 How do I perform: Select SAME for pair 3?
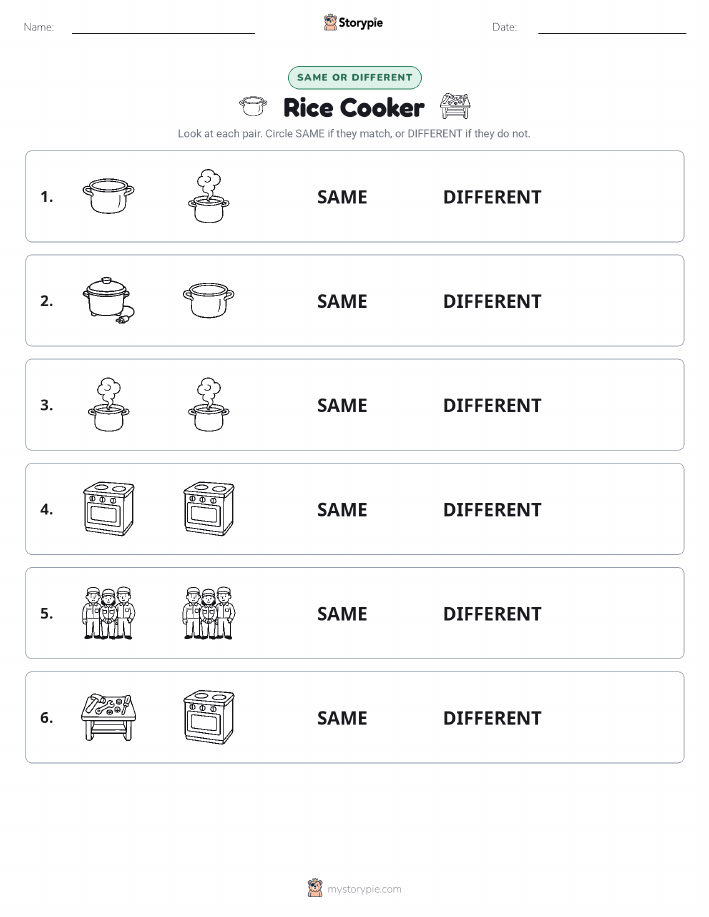click(x=342, y=405)
